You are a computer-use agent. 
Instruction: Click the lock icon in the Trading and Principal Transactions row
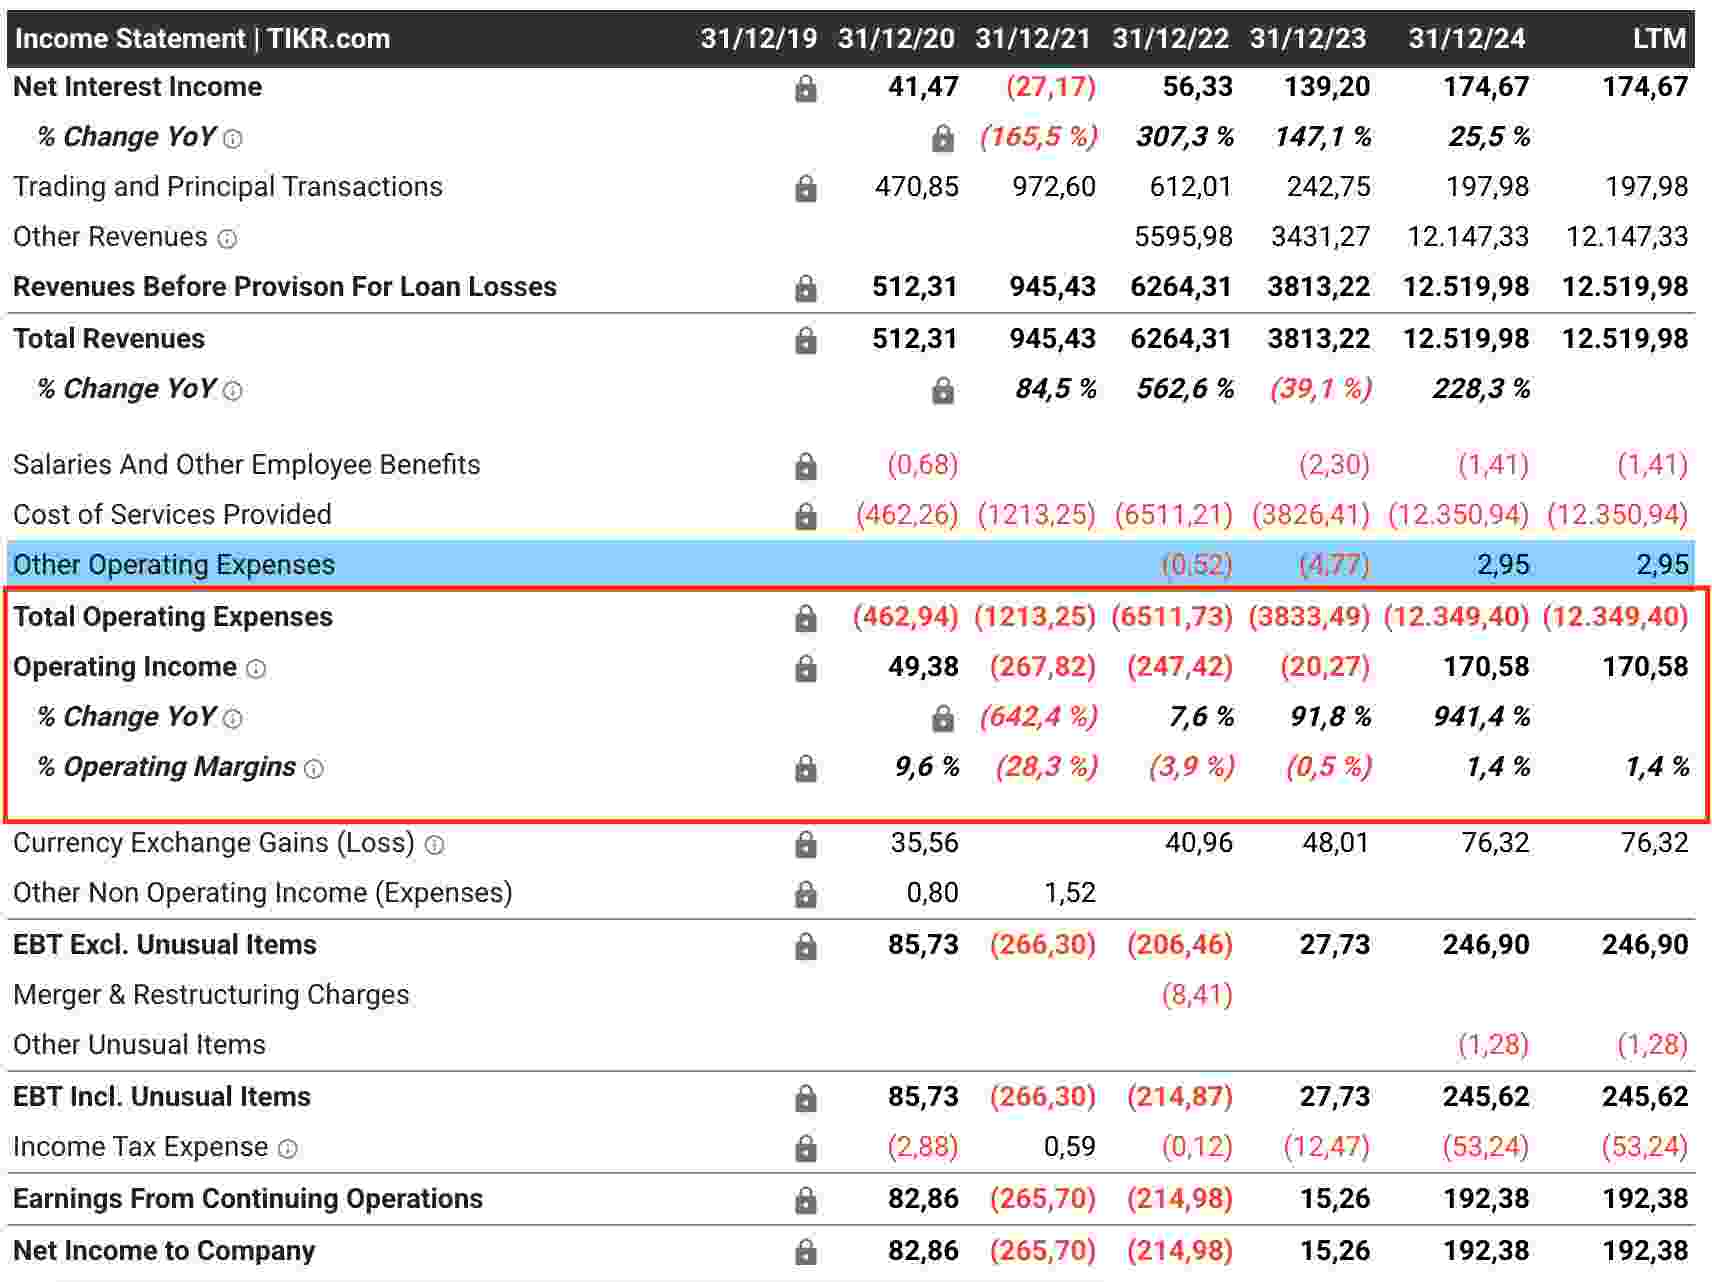tap(805, 189)
